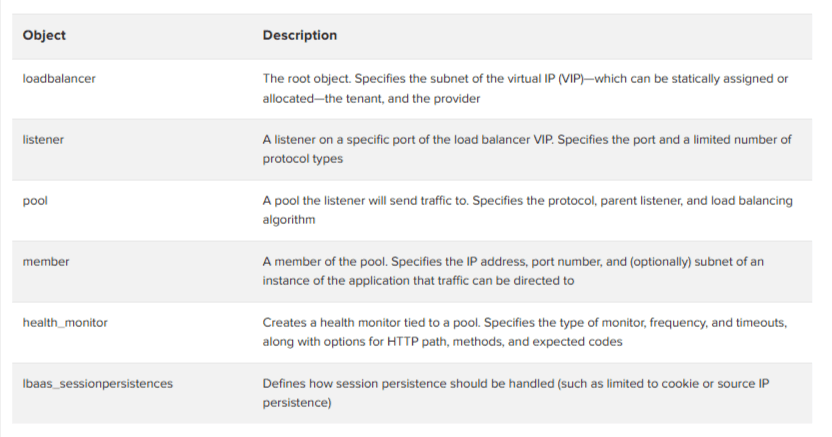Image resolution: width=832 pixels, height=437 pixels.
Task: Click the member object cell
Action: point(46,262)
